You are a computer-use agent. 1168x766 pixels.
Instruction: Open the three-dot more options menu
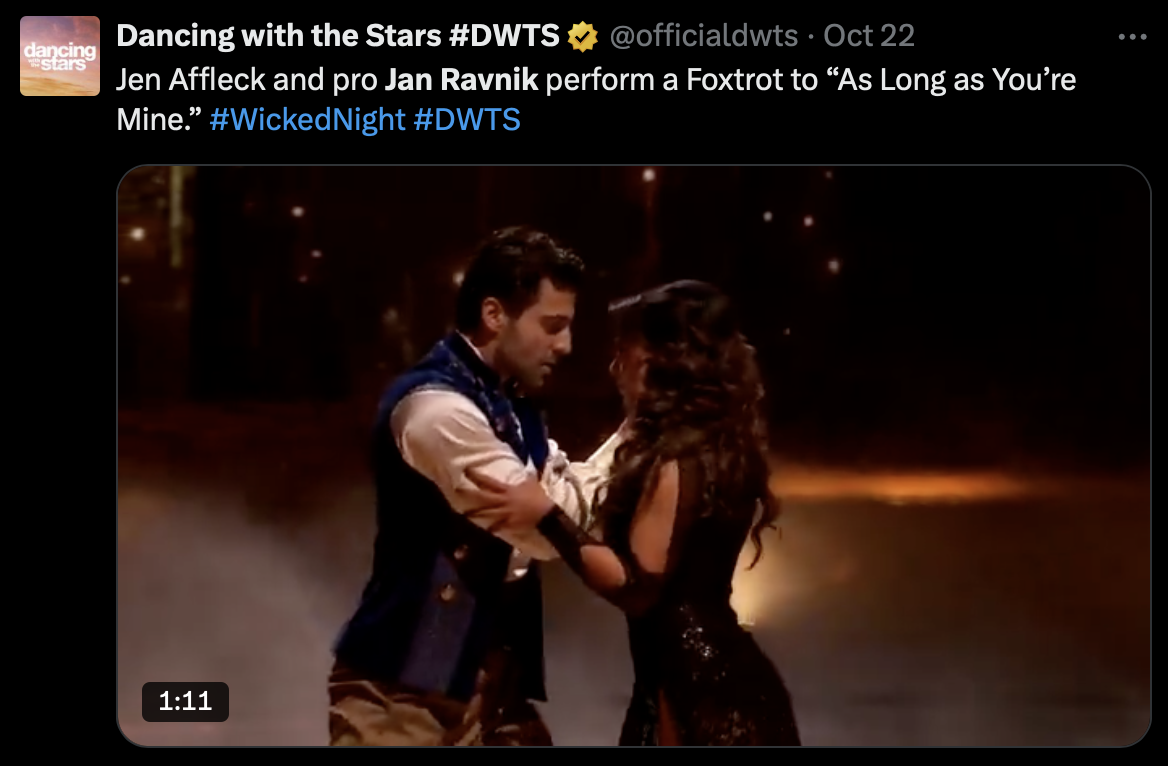click(1132, 37)
